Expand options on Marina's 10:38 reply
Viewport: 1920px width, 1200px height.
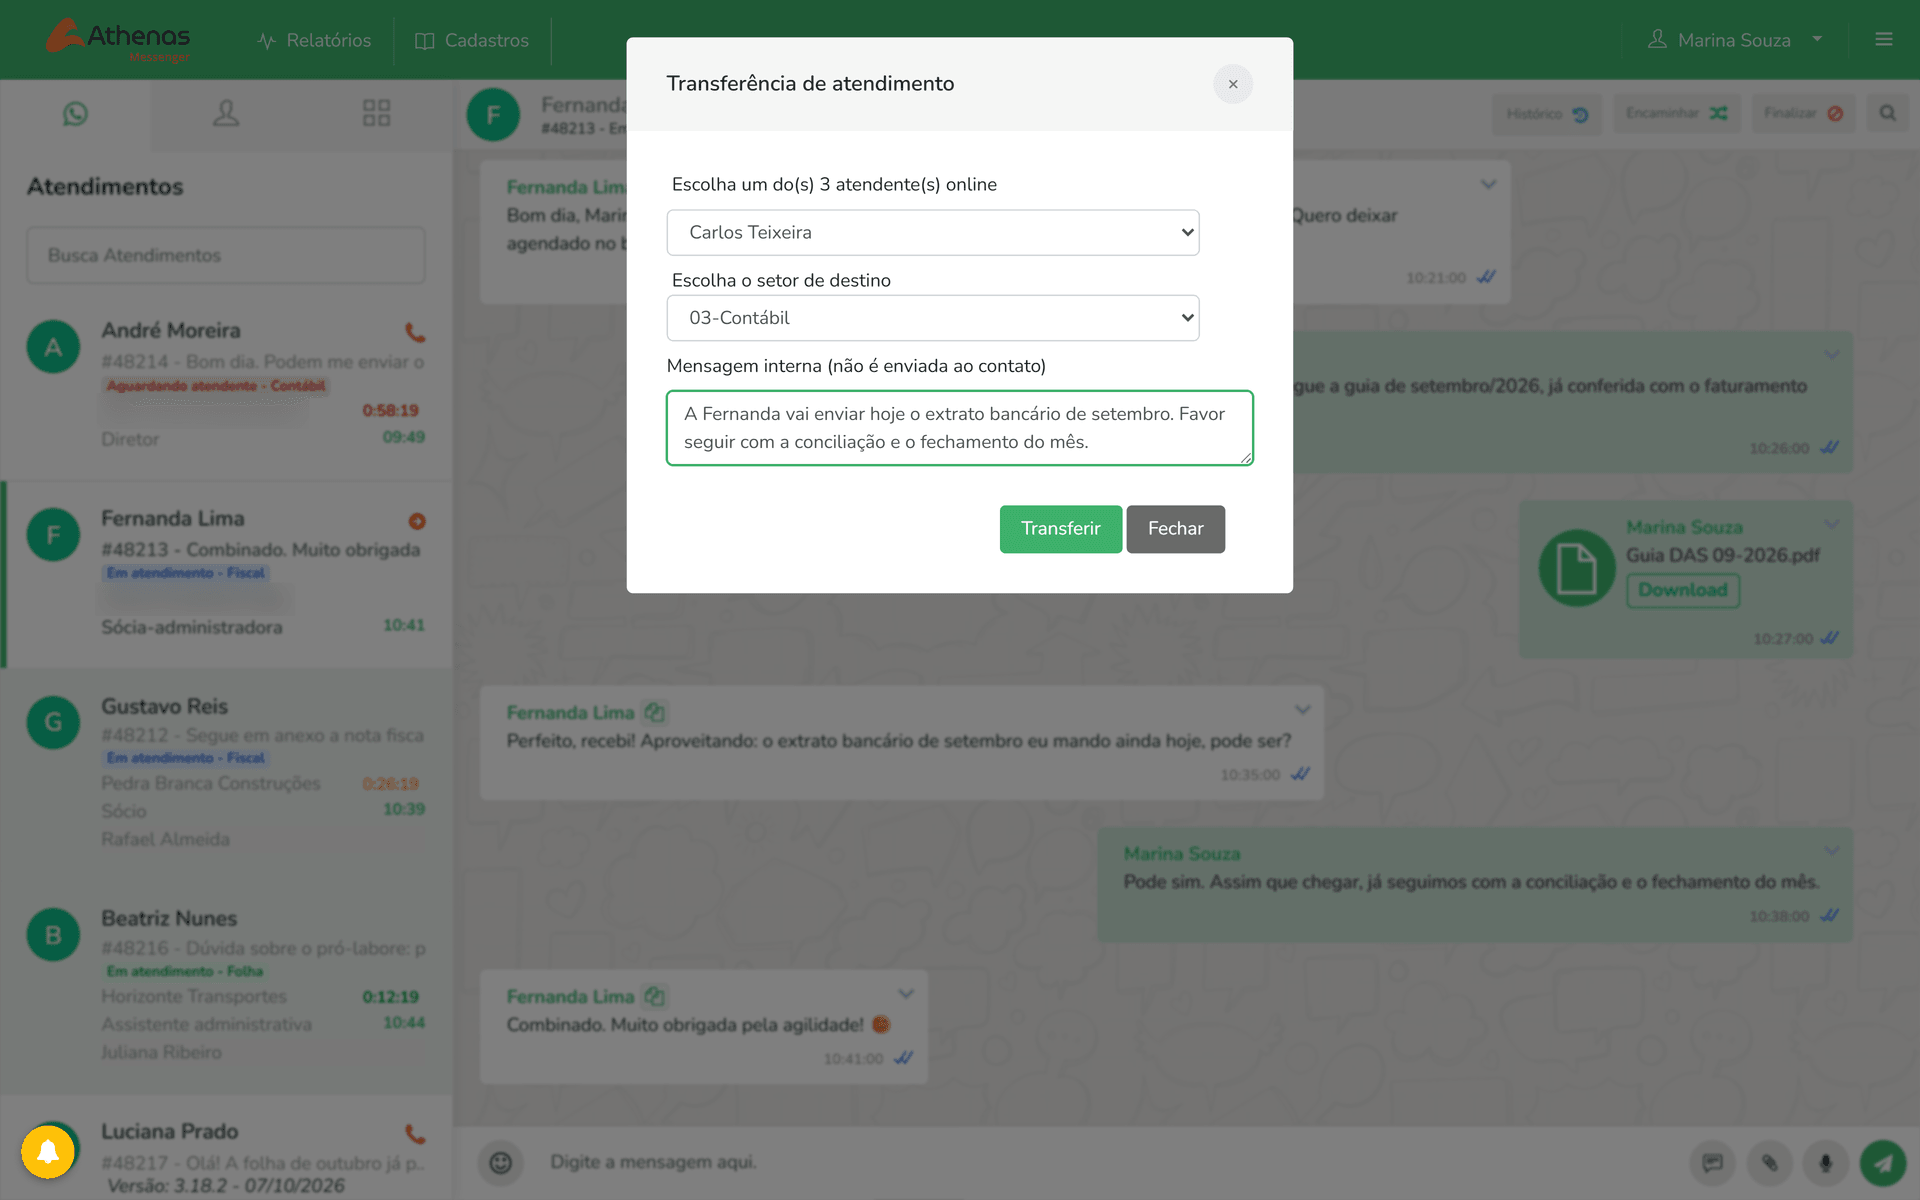pyautogui.click(x=1831, y=851)
